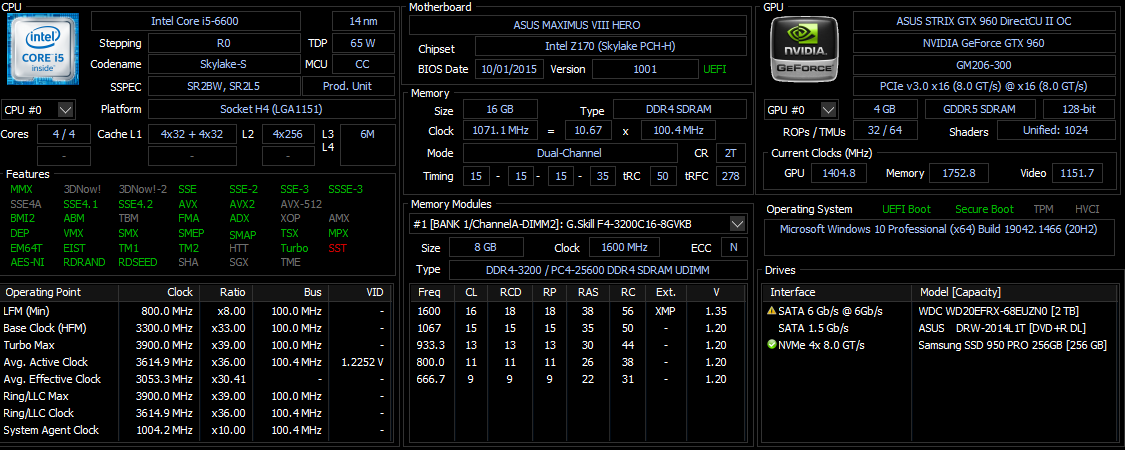This screenshot has width=1125, height=450.
Task: Click the 16 GB memory size value
Action: pyautogui.click(x=501, y=110)
